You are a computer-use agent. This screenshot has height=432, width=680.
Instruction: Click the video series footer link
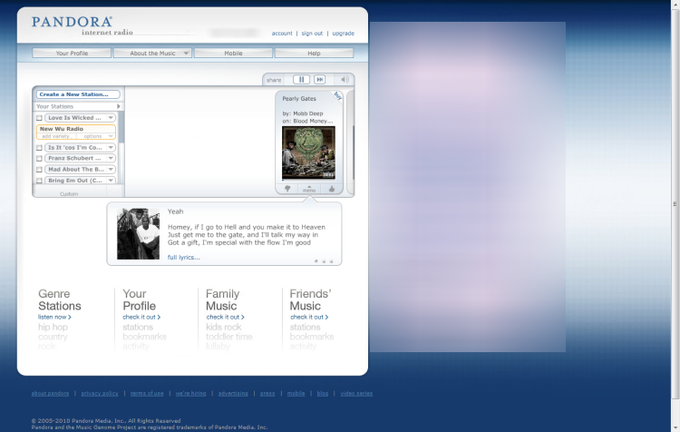(356, 393)
